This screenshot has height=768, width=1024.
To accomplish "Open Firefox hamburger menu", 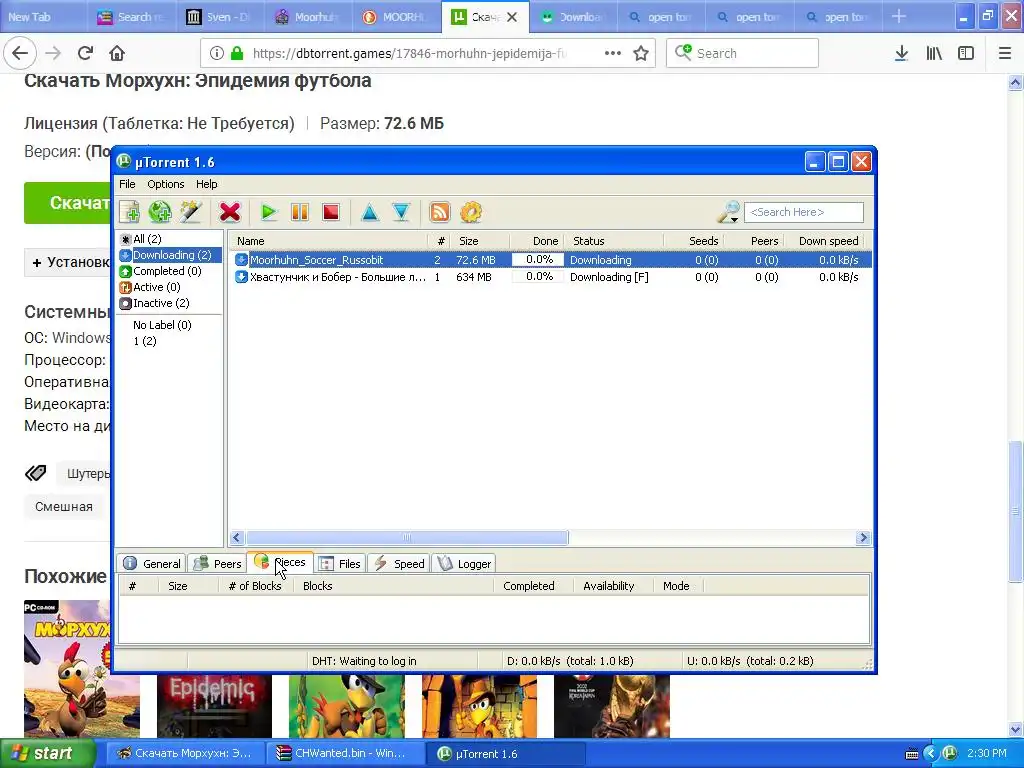I will pyautogui.click(x=1005, y=54).
